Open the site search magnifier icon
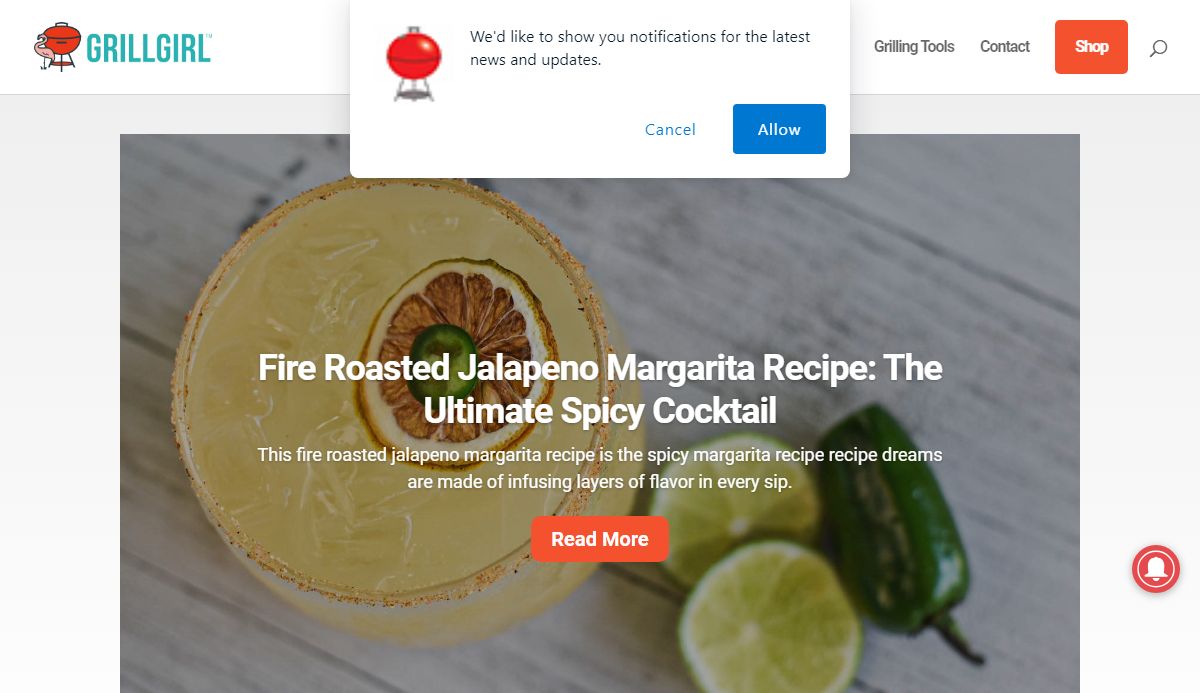 point(1158,47)
